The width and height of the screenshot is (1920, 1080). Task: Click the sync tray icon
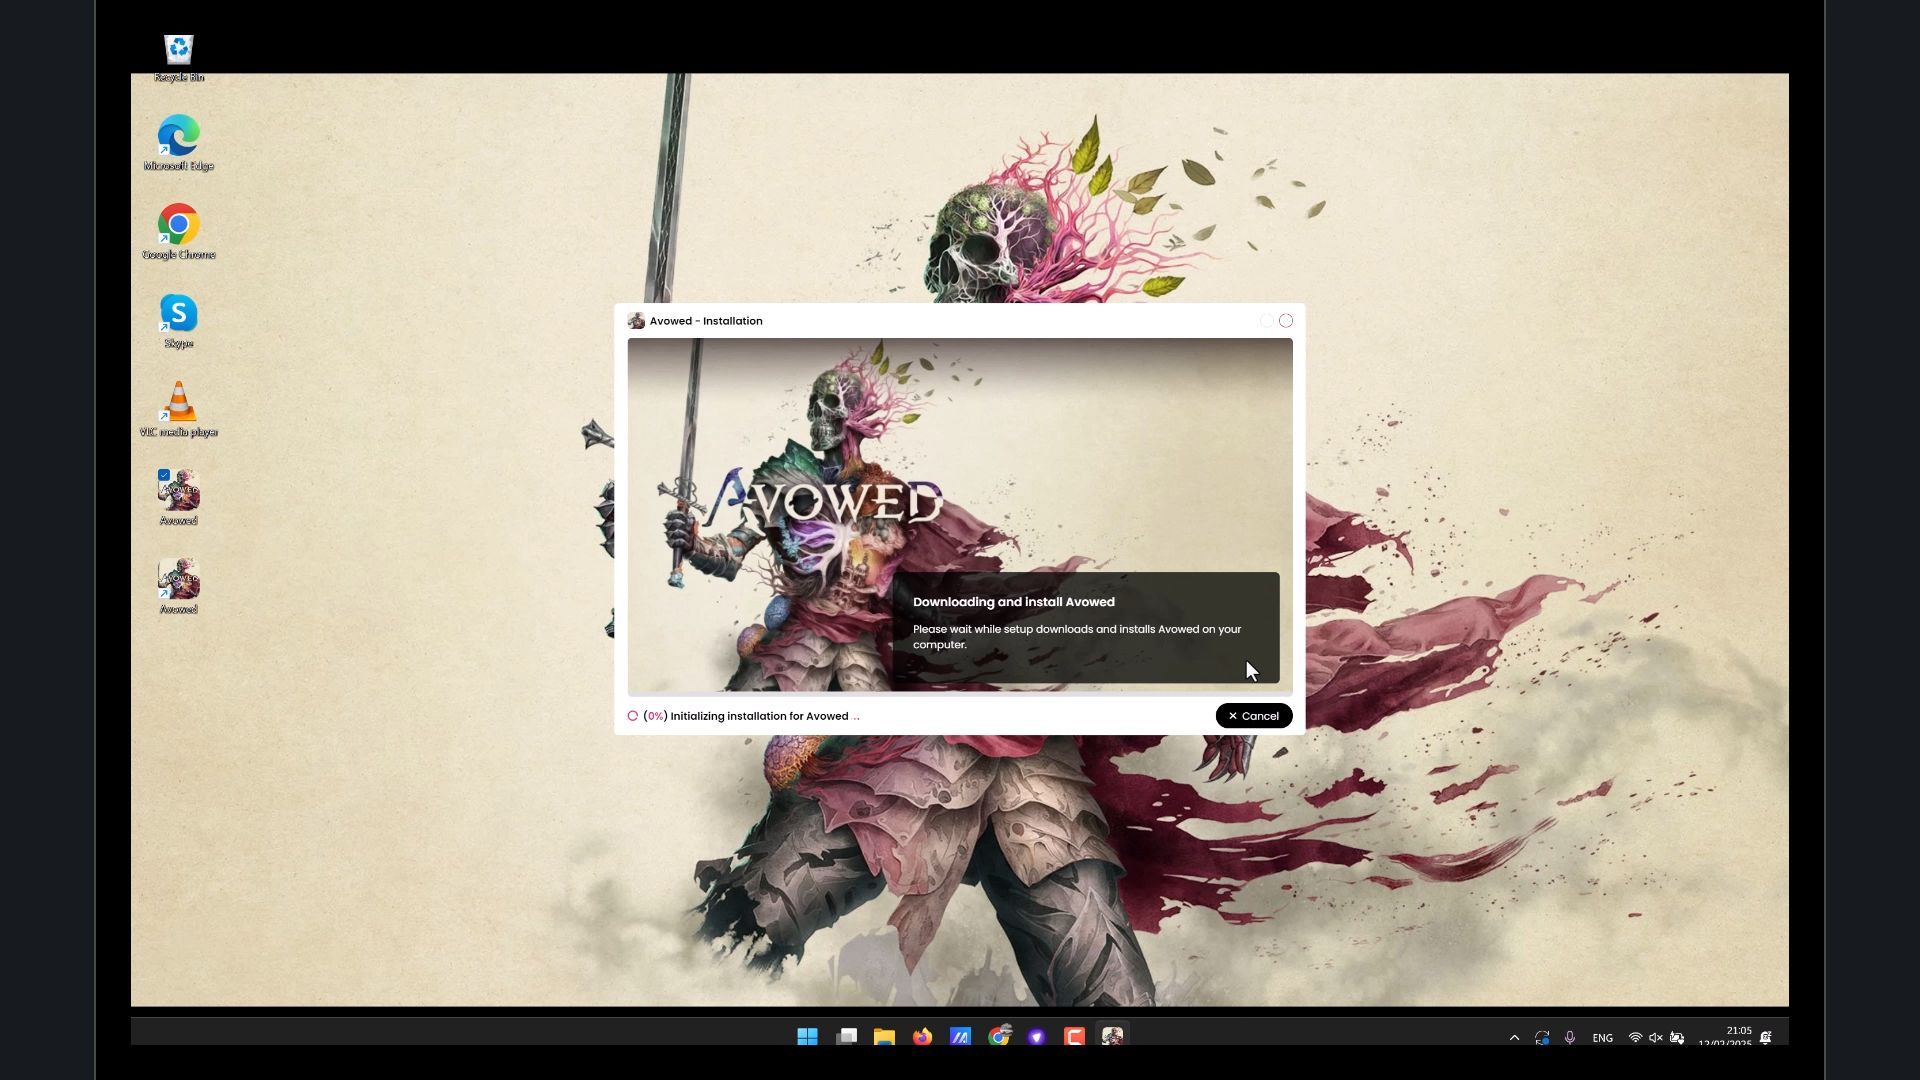click(x=1542, y=1038)
